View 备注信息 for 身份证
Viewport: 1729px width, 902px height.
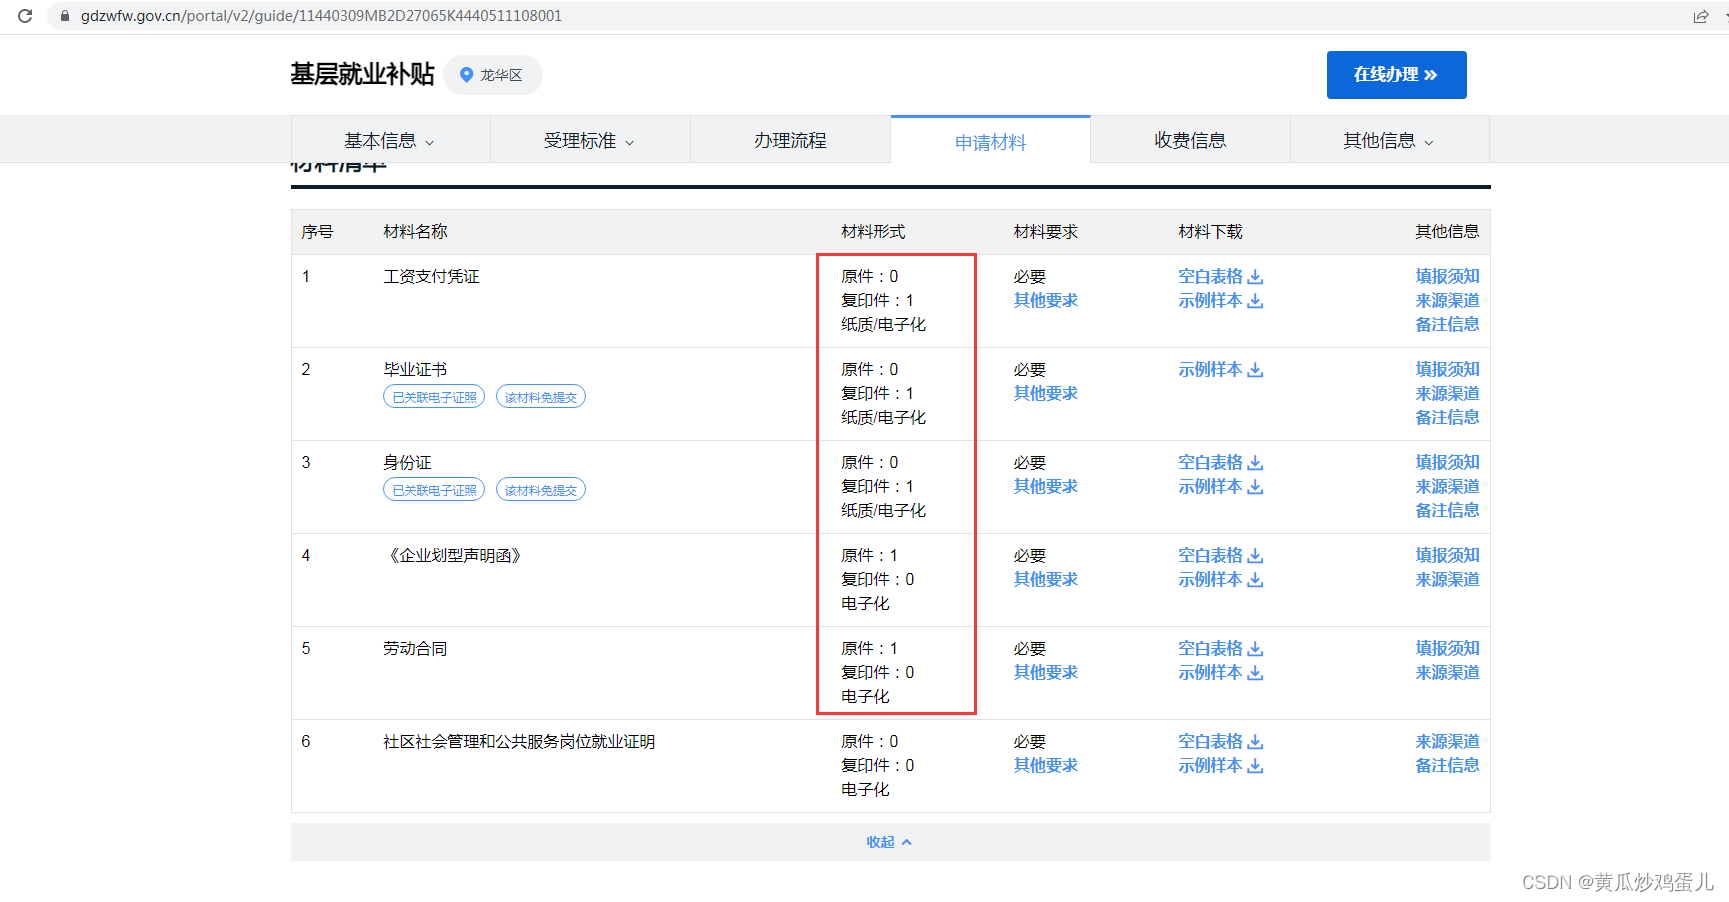[1447, 510]
